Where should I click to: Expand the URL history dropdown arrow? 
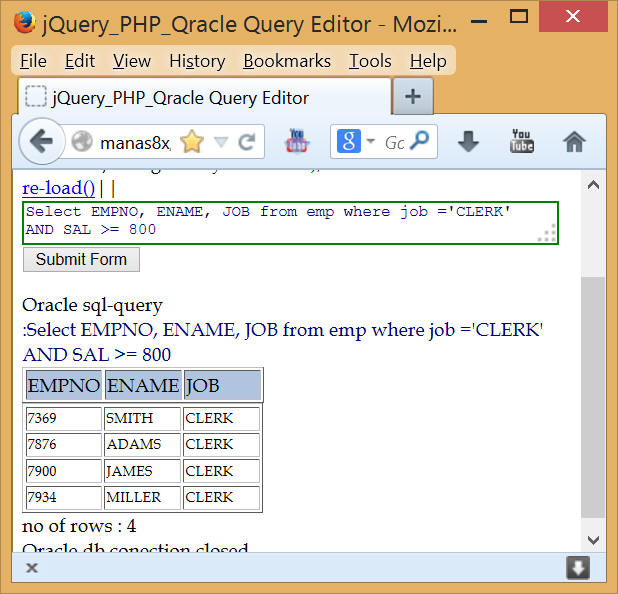221,142
